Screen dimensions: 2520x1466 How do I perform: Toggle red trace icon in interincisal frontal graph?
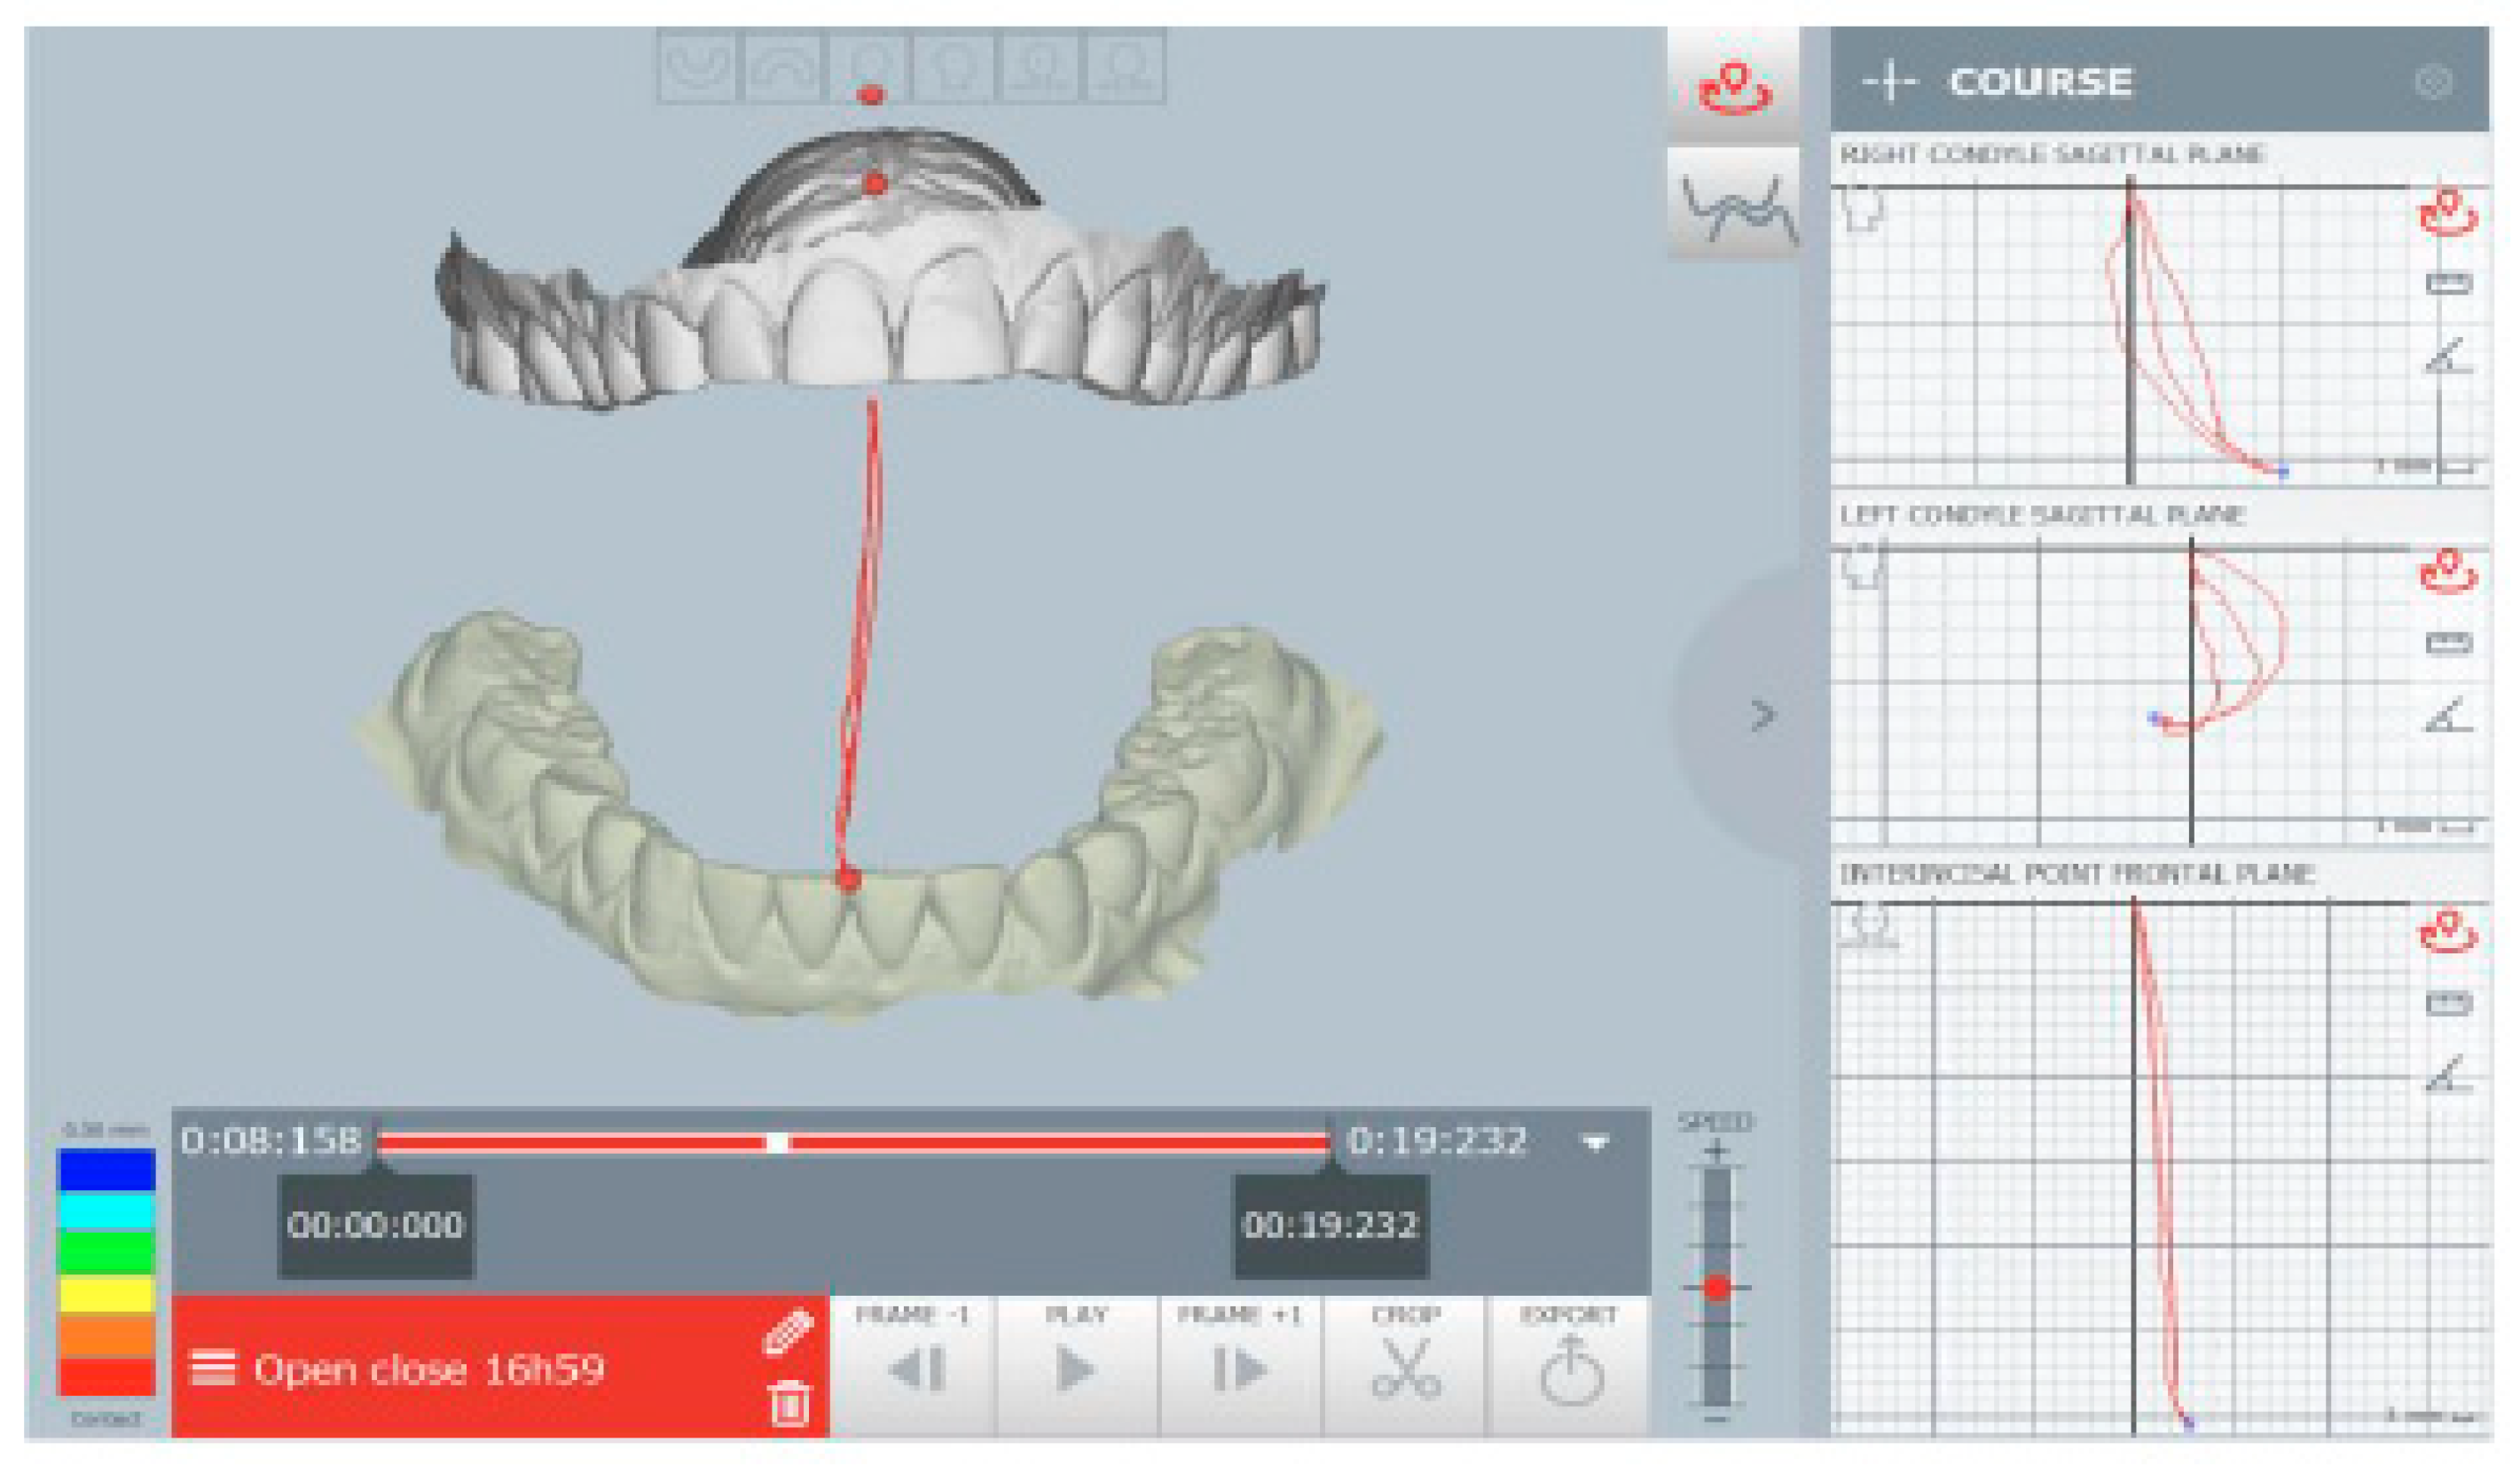click(2448, 931)
